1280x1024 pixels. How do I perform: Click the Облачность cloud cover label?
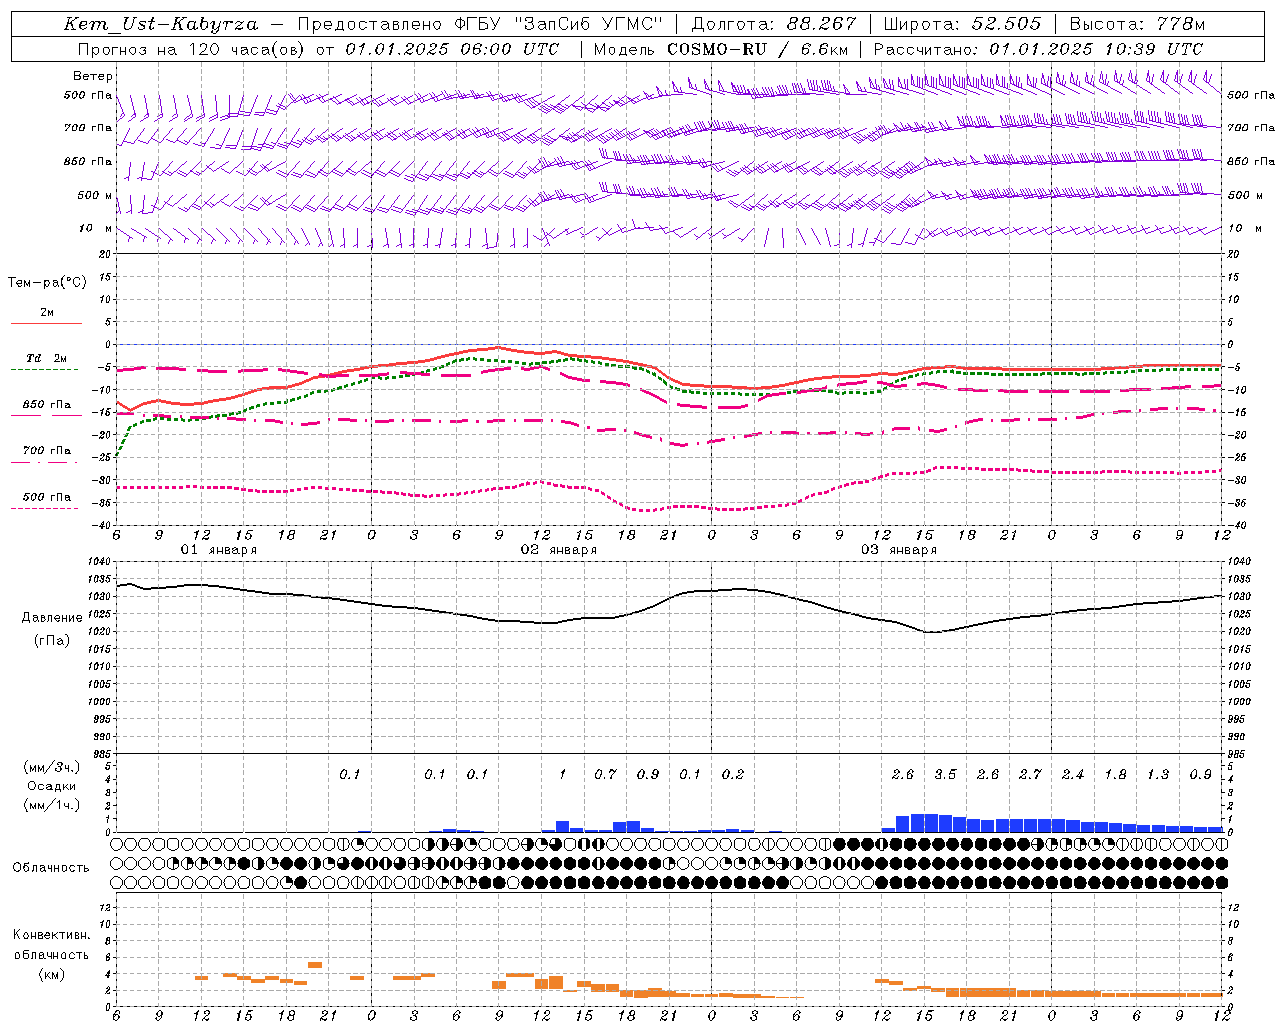tap(51, 868)
